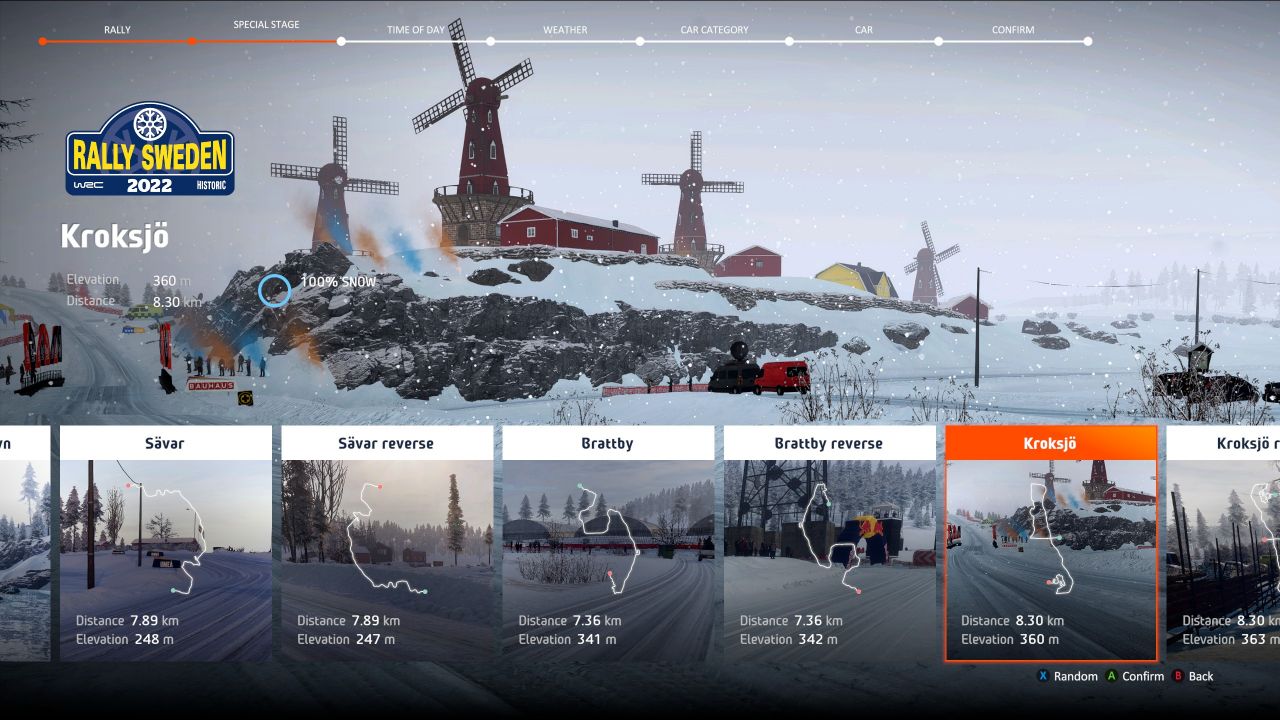Click the Random text label
The height and width of the screenshot is (720, 1280).
(x=1075, y=677)
